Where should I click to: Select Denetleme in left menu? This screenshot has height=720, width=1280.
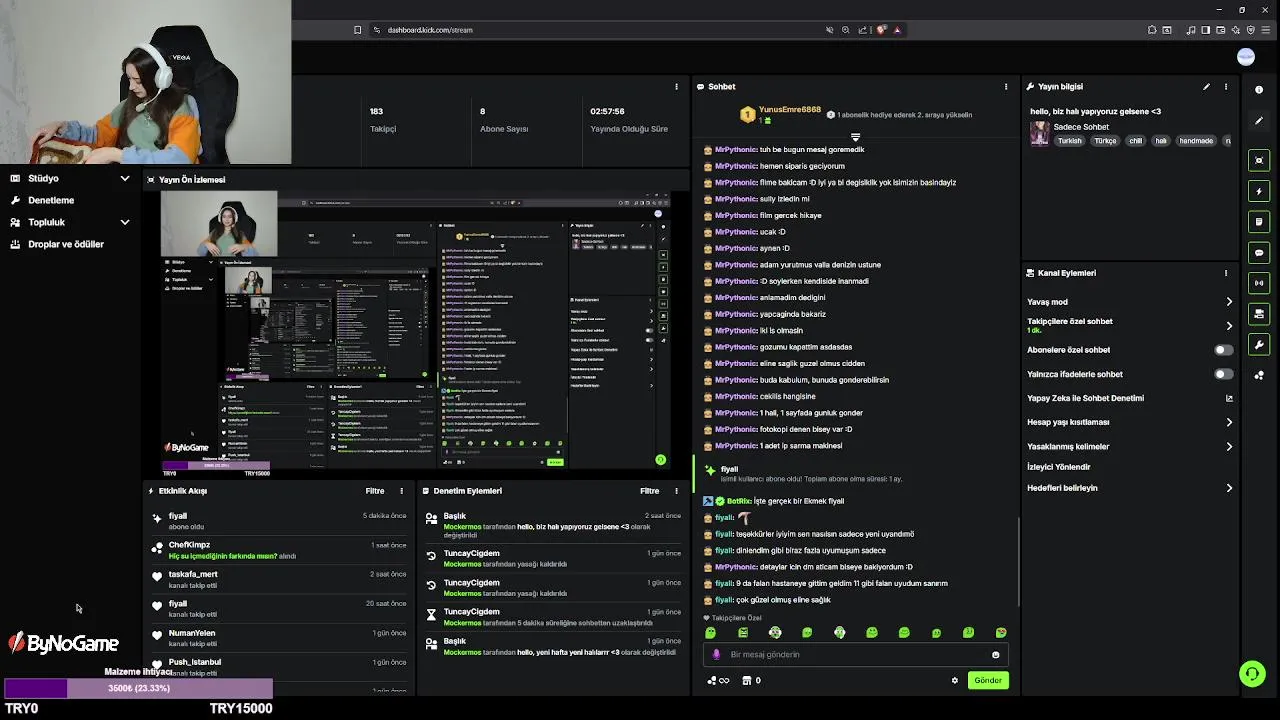tap(51, 201)
